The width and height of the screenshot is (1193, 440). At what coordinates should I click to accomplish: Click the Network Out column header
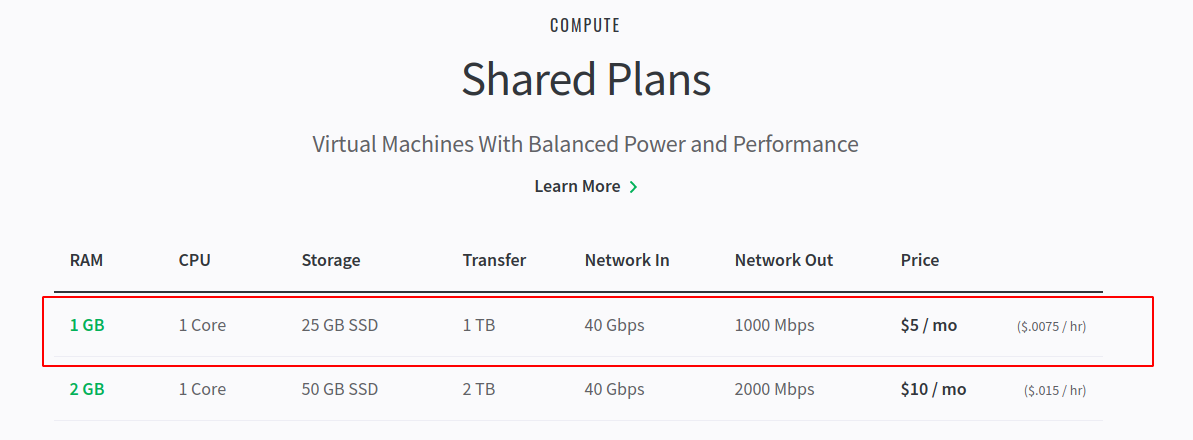coord(784,260)
